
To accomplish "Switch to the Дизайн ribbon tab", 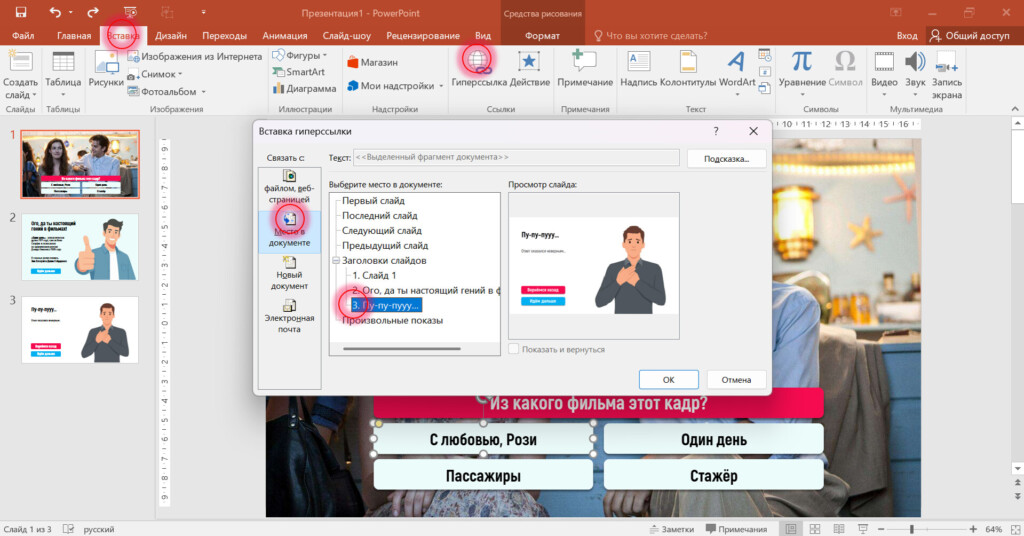I will [170, 35].
